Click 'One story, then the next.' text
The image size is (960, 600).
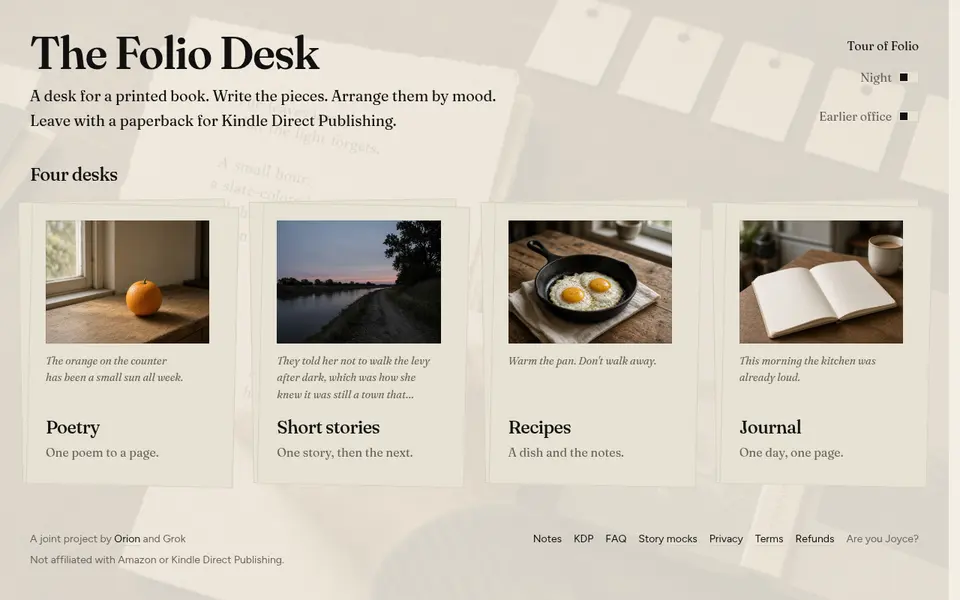pos(345,452)
